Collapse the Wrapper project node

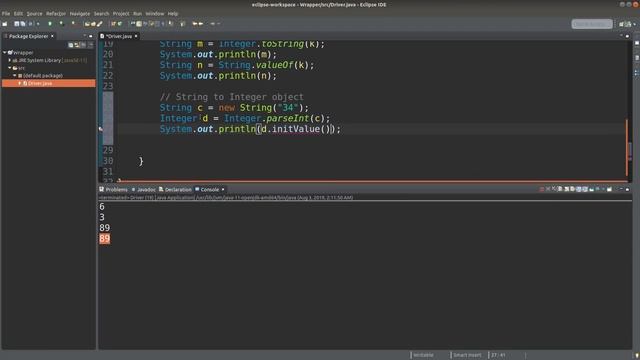pyautogui.click(x=4, y=52)
